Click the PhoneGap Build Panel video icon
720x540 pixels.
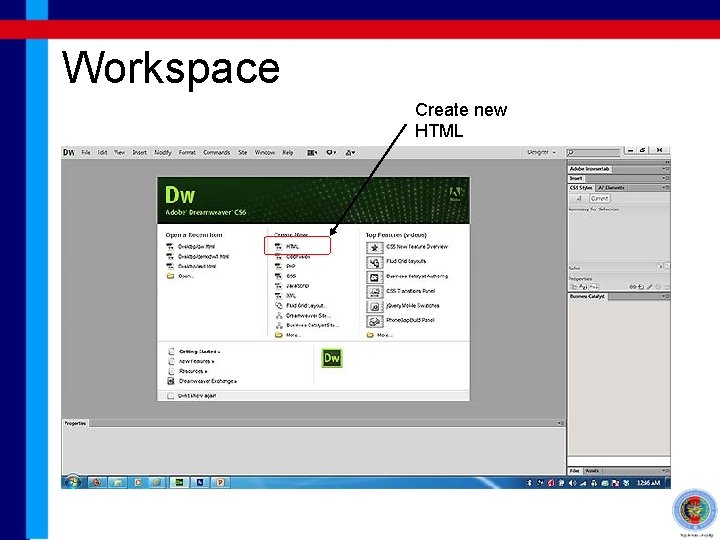point(375,321)
